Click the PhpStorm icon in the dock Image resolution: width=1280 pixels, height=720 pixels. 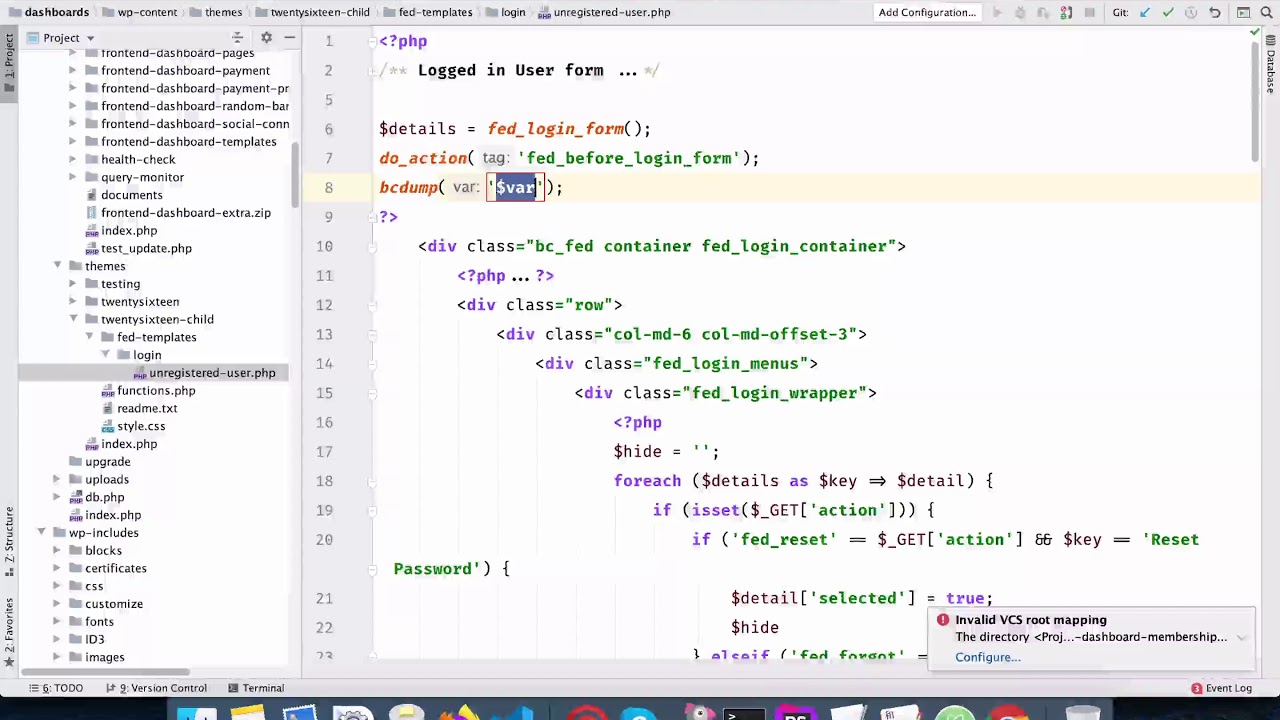pyautogui.click(x=796, y=713)
